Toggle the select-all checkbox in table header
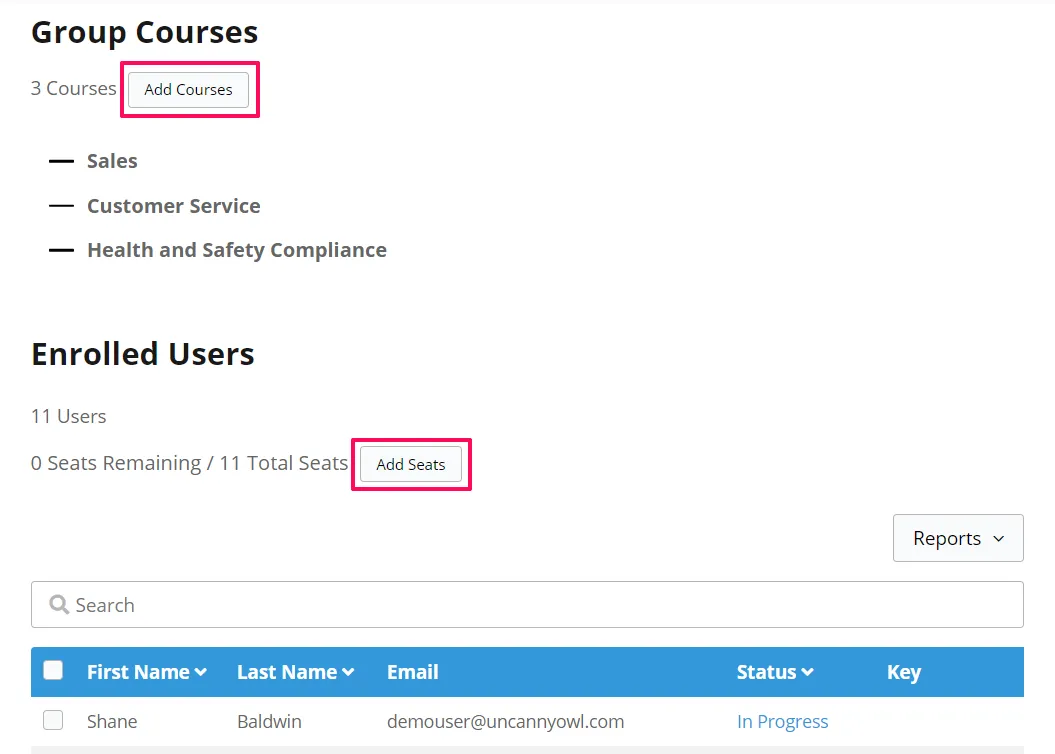Screen dimensions: 1055x754 click(x=53, y=671)
